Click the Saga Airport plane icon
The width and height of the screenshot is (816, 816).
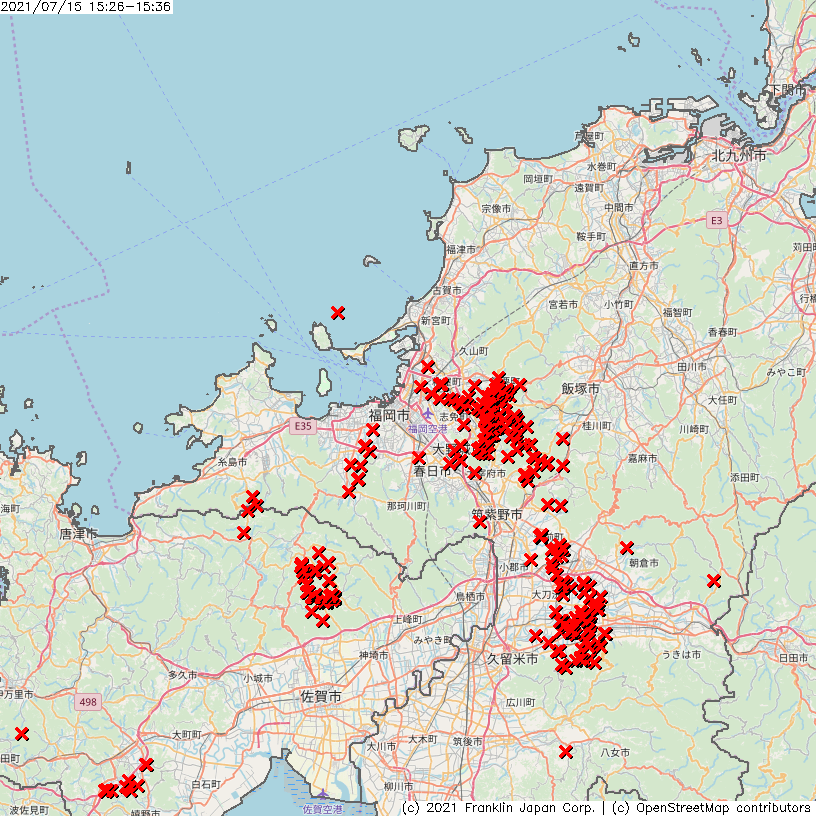[x=323, y=794]
